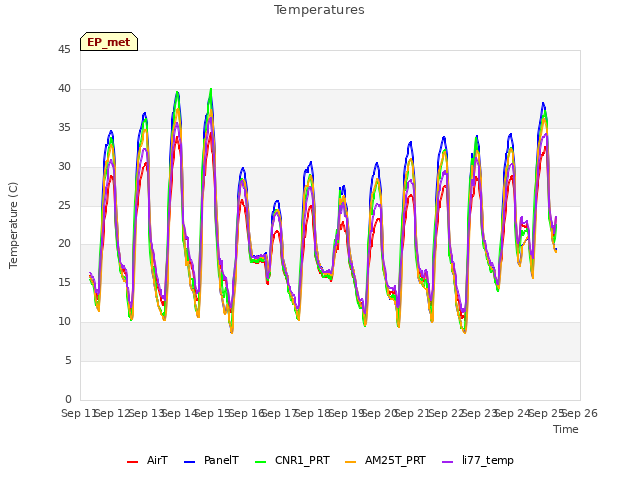The width and height of the screenshot is (640, 480).
Task: Click the 35 y-axis tick label
Action: (64, 128)
